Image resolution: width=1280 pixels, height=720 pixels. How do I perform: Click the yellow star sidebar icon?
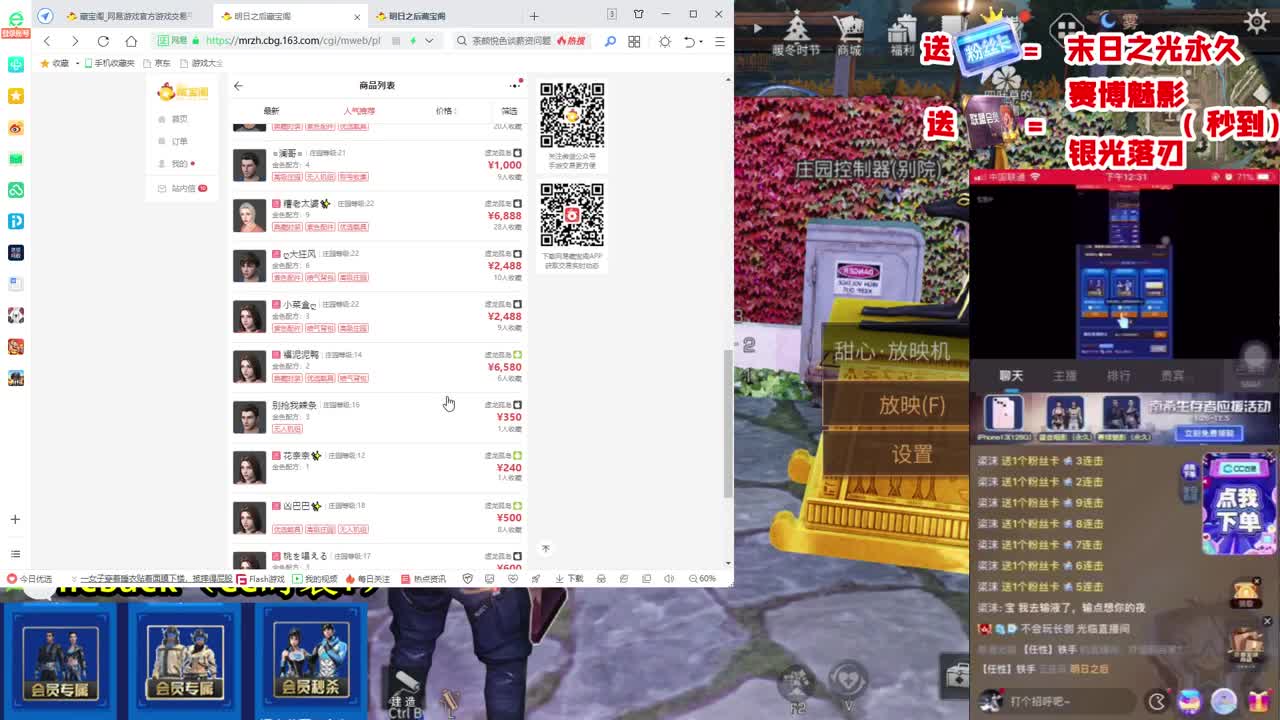(16, 96)
